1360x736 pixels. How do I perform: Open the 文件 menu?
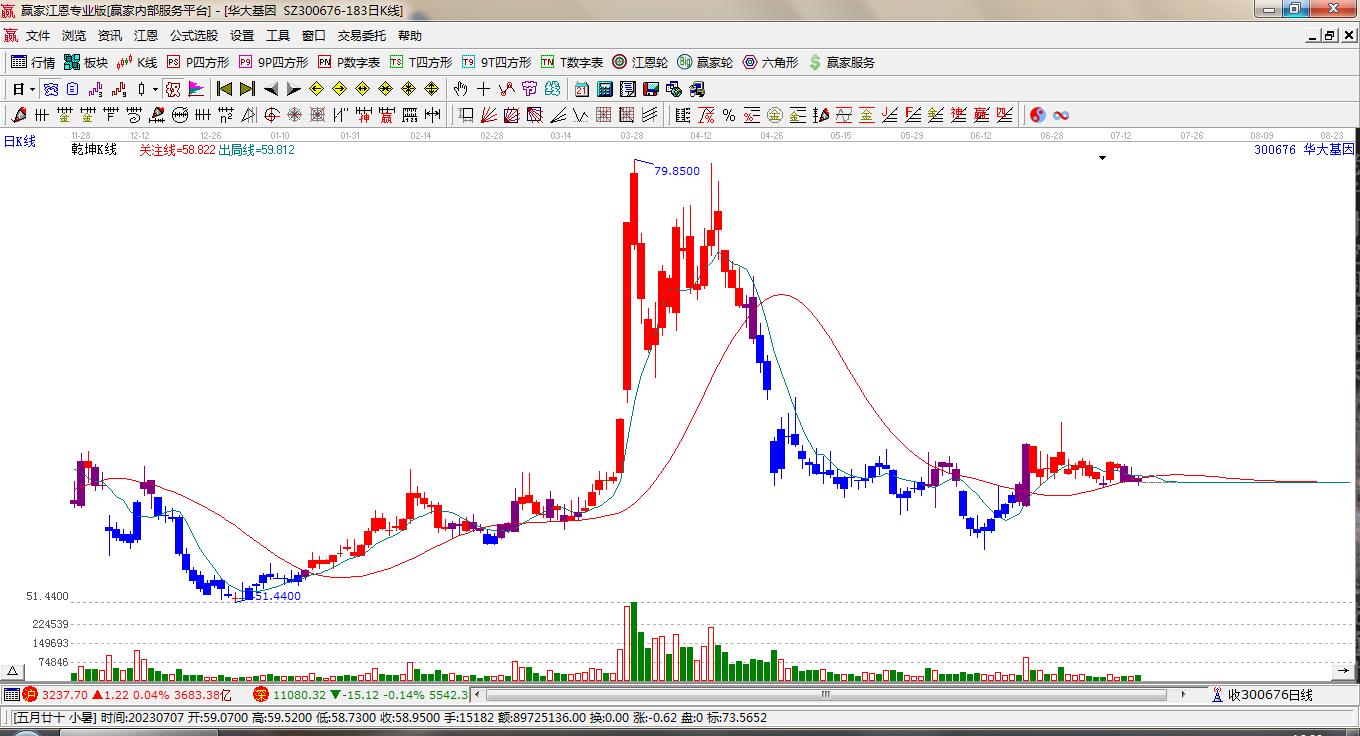tap(38, 36)
